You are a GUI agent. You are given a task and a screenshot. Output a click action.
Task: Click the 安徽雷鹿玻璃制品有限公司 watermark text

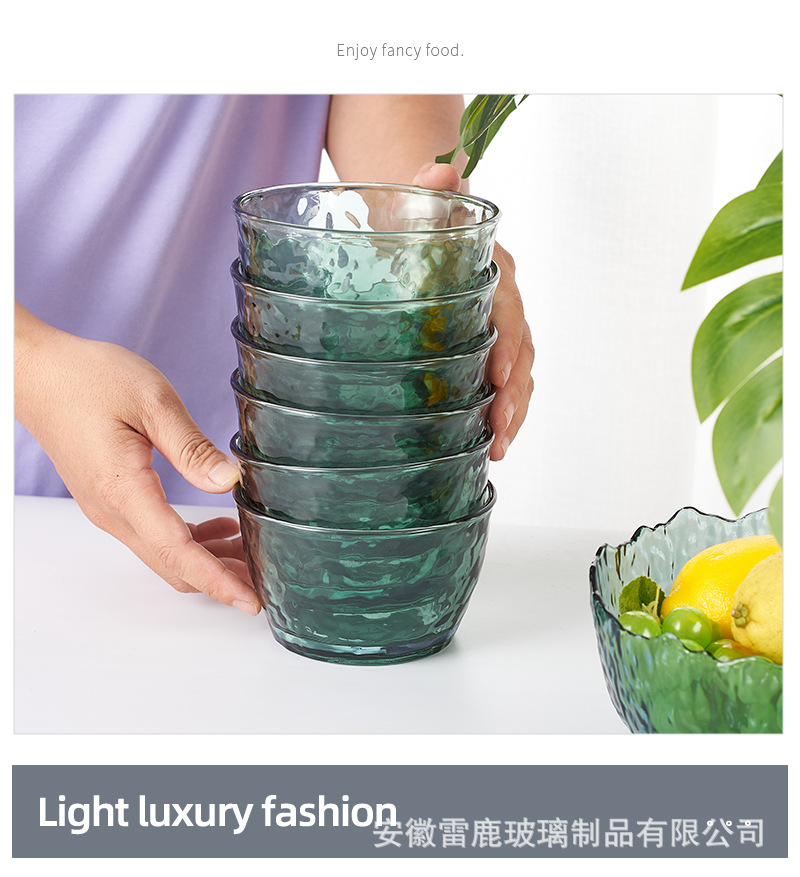pyautogui.click(x=568, y=833)
